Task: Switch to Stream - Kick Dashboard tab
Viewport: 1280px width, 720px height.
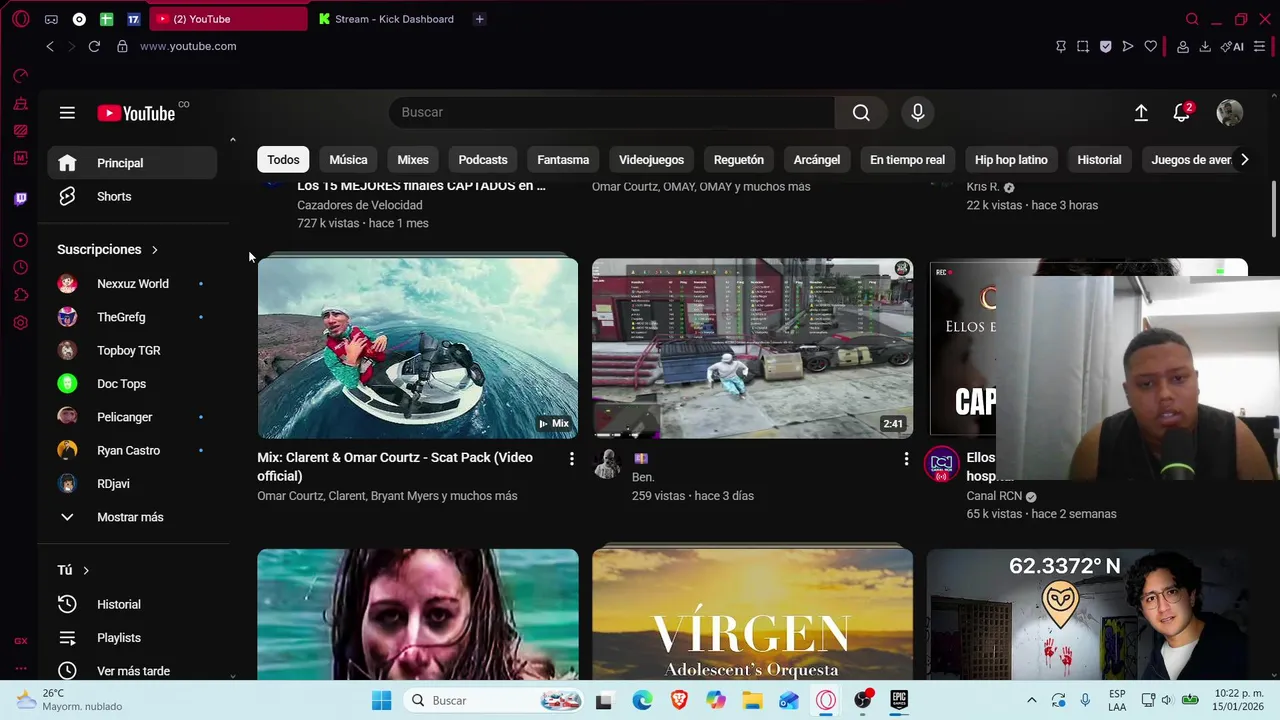Action: 388,19
